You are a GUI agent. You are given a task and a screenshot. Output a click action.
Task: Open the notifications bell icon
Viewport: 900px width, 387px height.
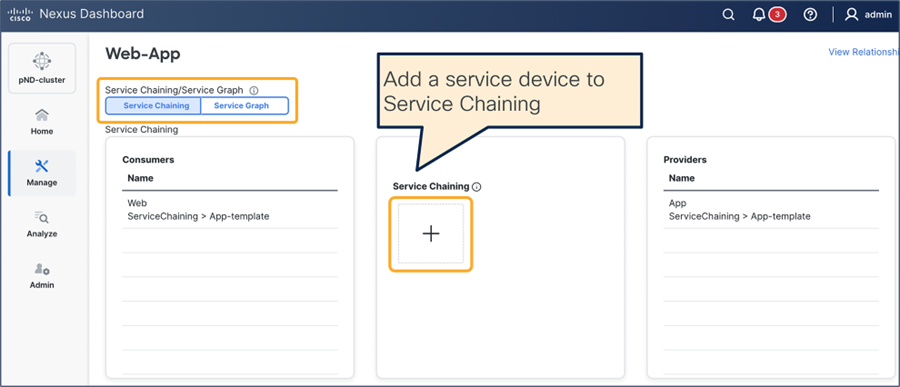759,15
